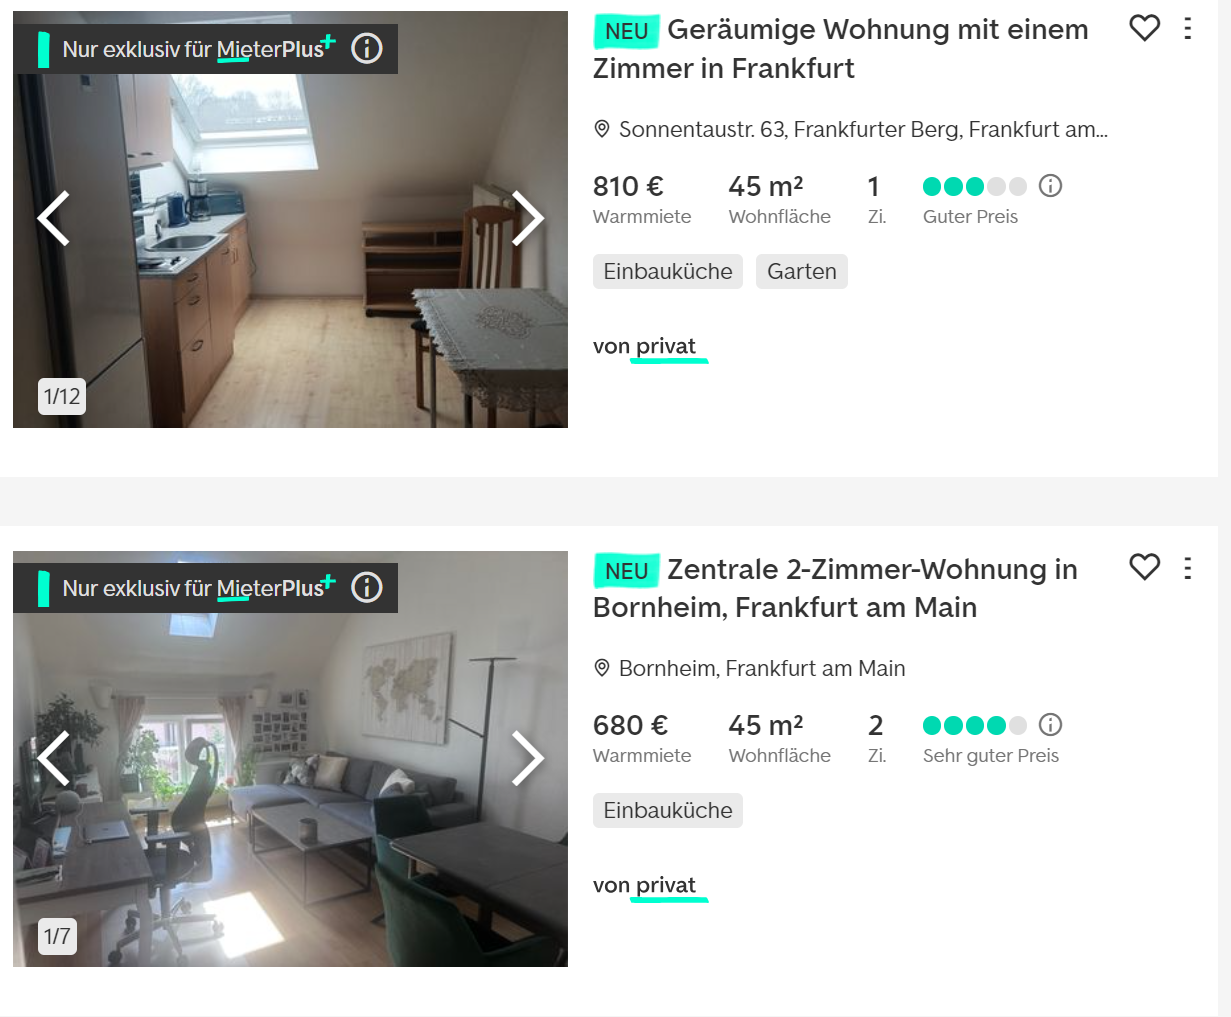Click the Guter Preis rating dots
The height and width of the screenshot is (1017, 1231).
pyautogui.click(x=975, y=186)
